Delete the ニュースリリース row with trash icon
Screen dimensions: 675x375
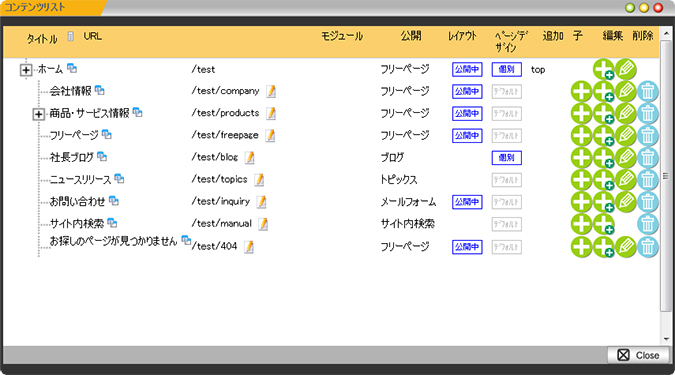pyautogui.click(x=648, y=180)
